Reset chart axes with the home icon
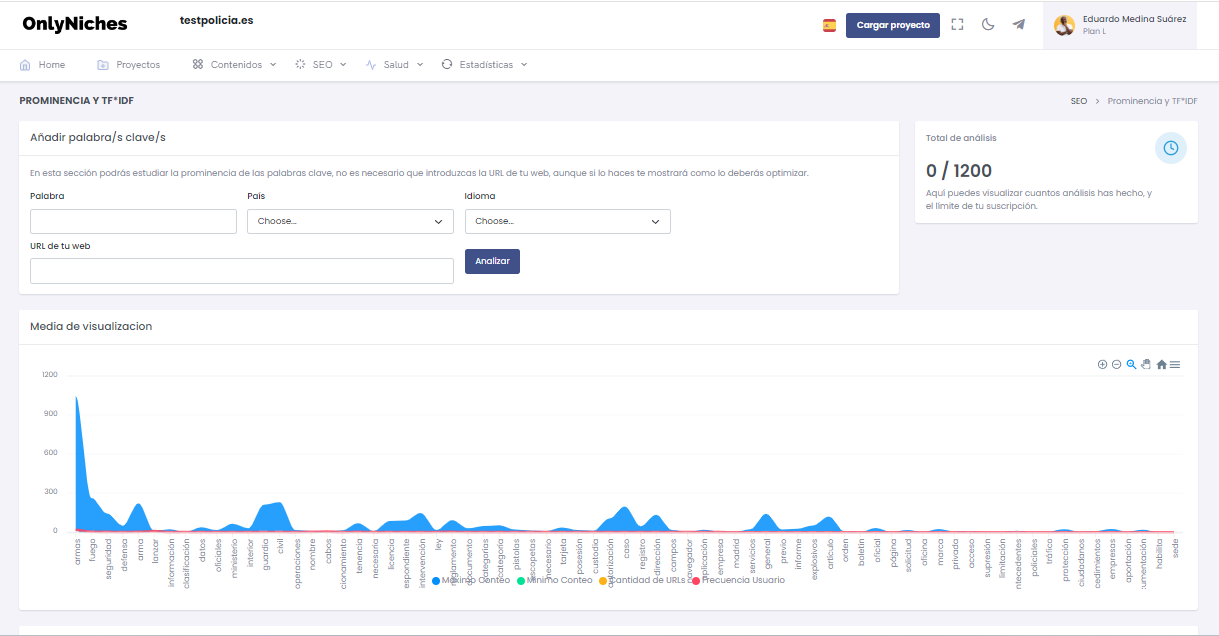This screenshot has height=636, width=1219. tap(1161, 364)
